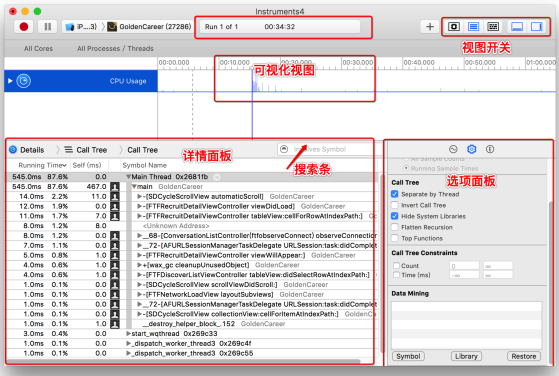This screenshot has width=559, height=376.
Task: Open the Display Settings gear inspector tab
Action: click(472, 149)
